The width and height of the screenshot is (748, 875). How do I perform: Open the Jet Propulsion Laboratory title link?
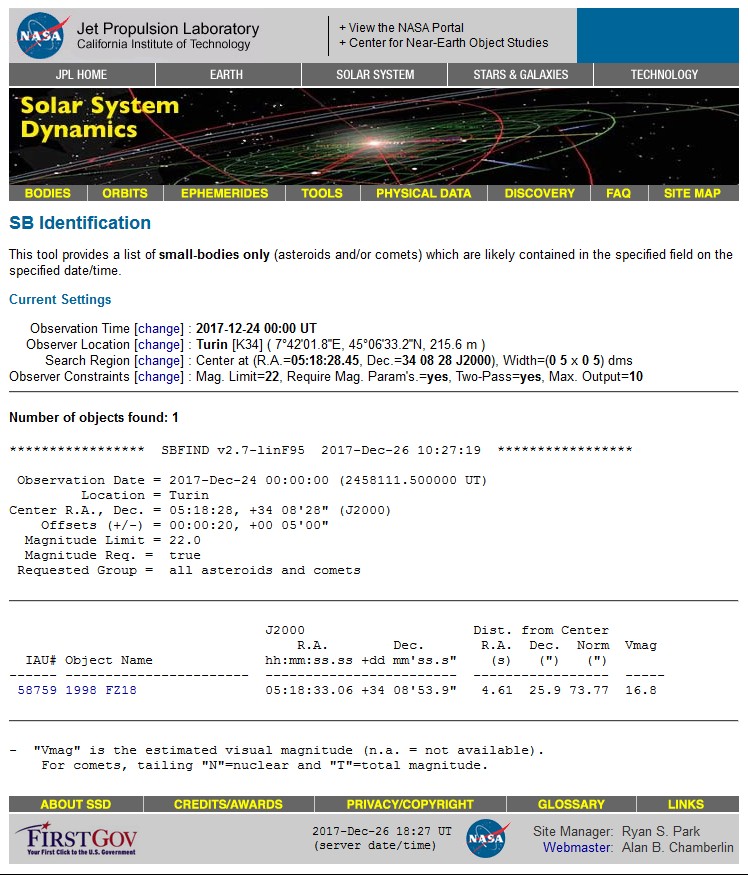coord(167,28)
